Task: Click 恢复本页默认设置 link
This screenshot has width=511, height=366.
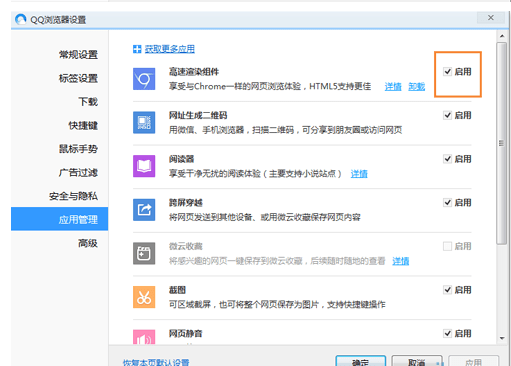Action: (x=156, y=362)
